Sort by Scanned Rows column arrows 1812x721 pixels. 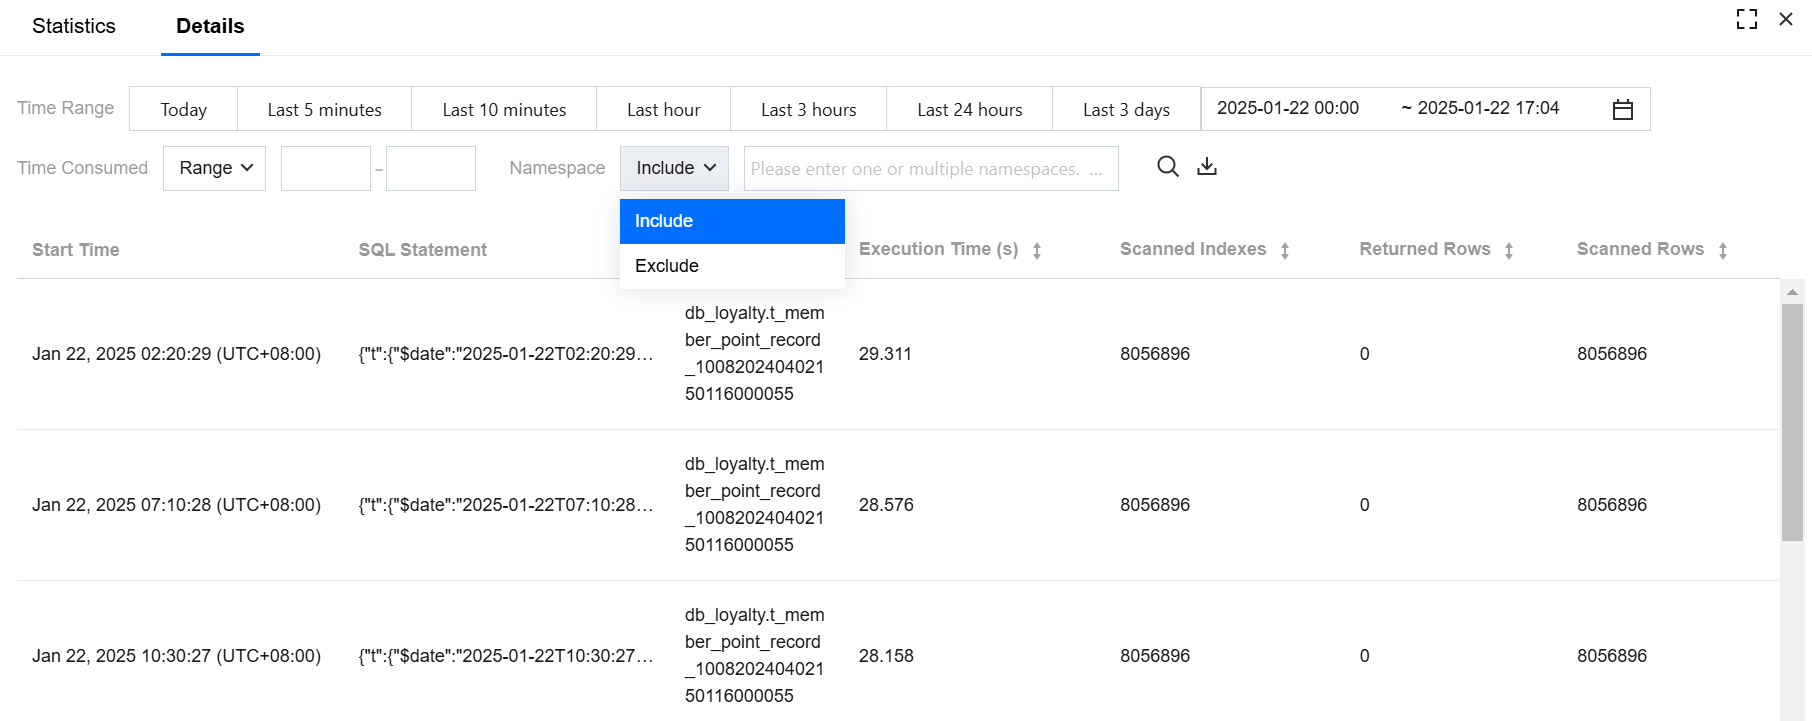(1723, 251)
